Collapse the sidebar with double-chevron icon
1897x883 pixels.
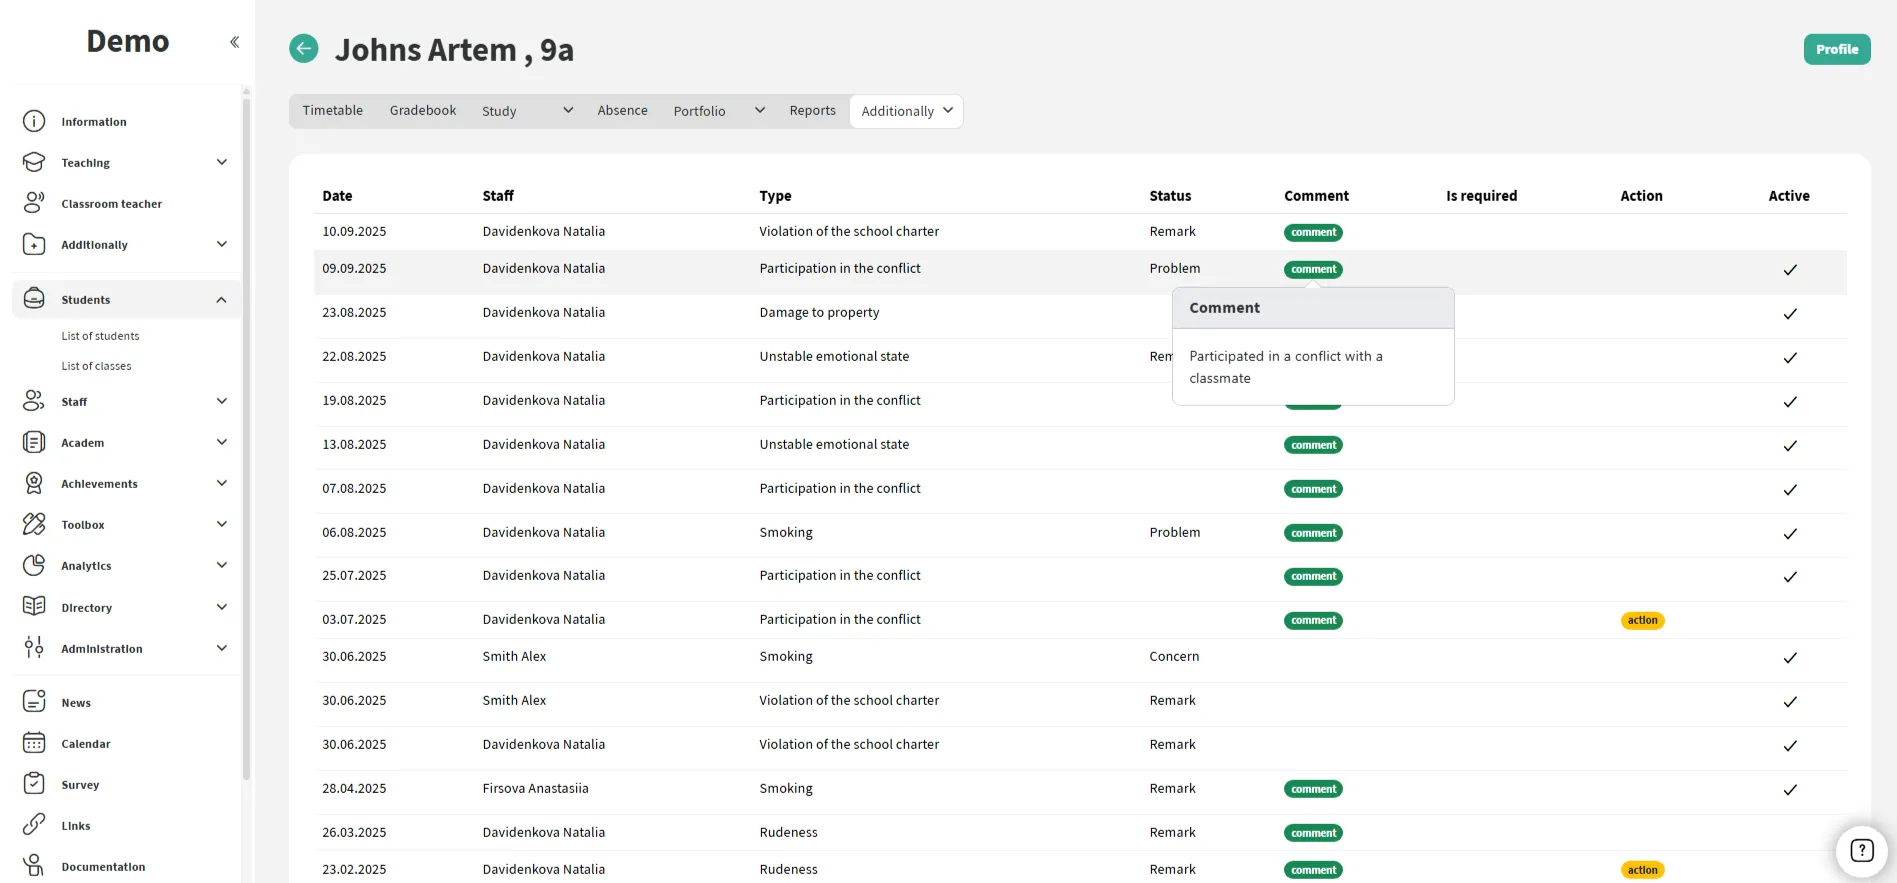[234, 42]
